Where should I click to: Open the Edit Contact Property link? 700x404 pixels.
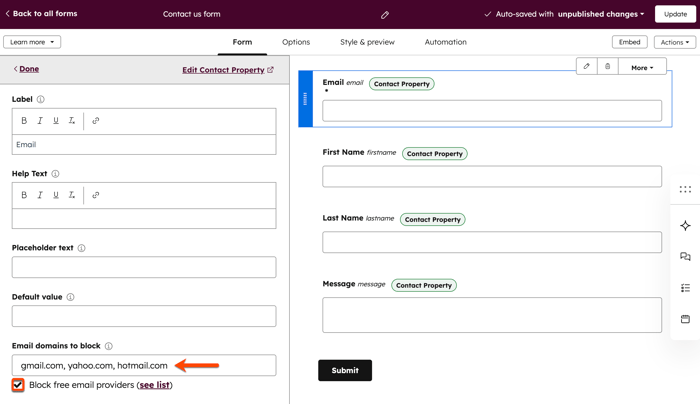(x=227, y=70)
